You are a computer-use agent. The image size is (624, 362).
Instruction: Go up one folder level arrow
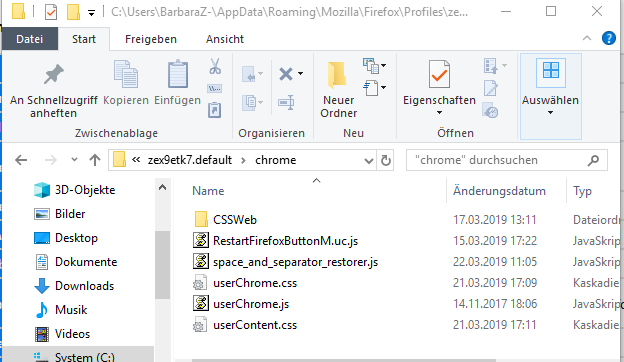pyautogui.click(x=95, y=160)
